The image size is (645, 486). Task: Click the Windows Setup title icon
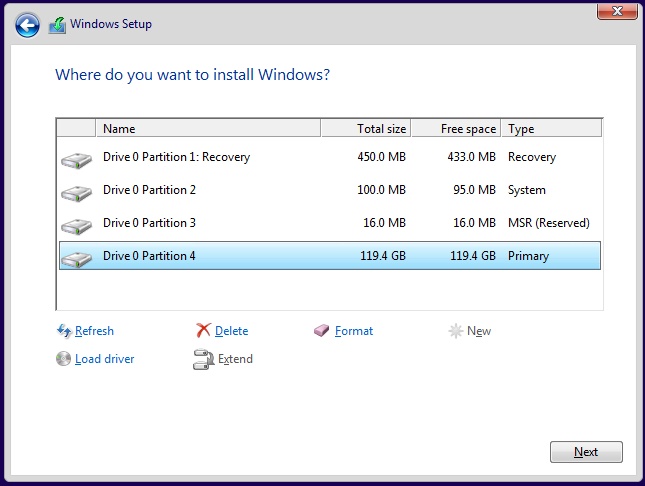click(57, 25)
